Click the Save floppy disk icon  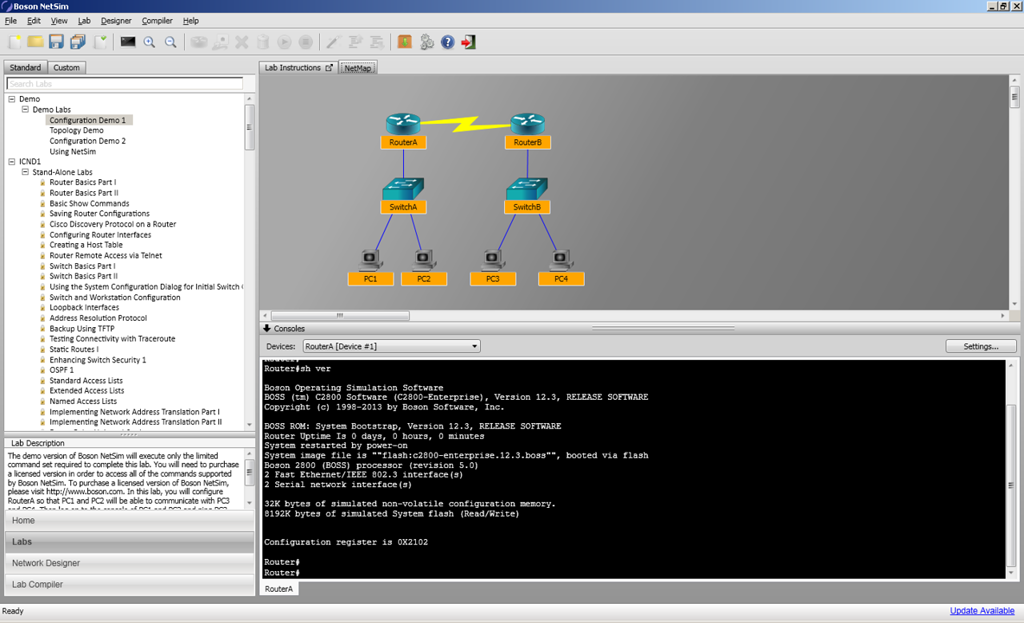tap(56, 42)
